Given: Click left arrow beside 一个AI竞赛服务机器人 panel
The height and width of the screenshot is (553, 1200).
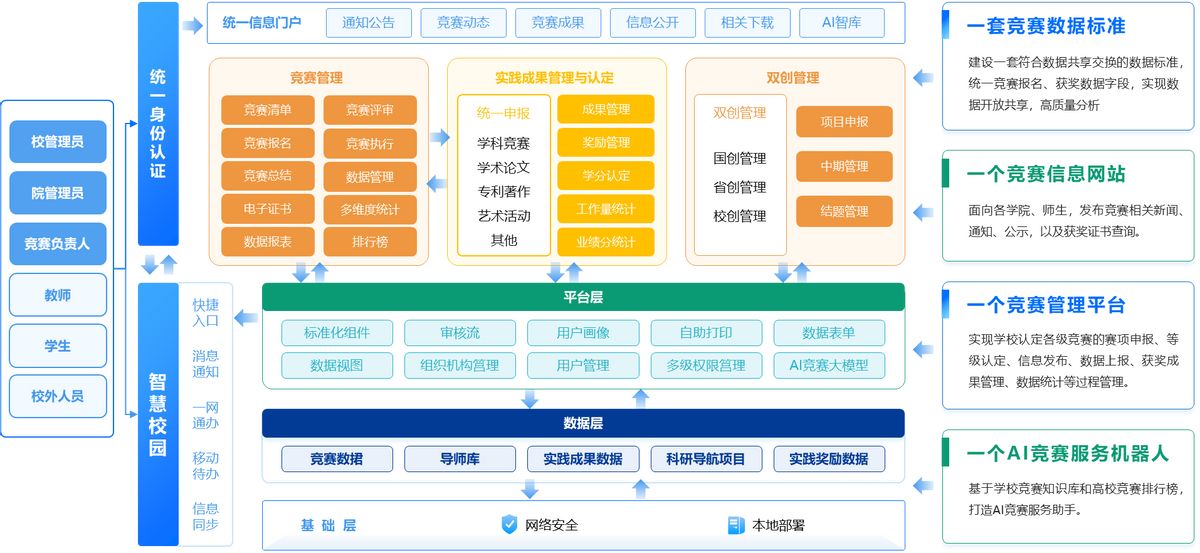Looking at the screenshot, I should click(923, 485).
